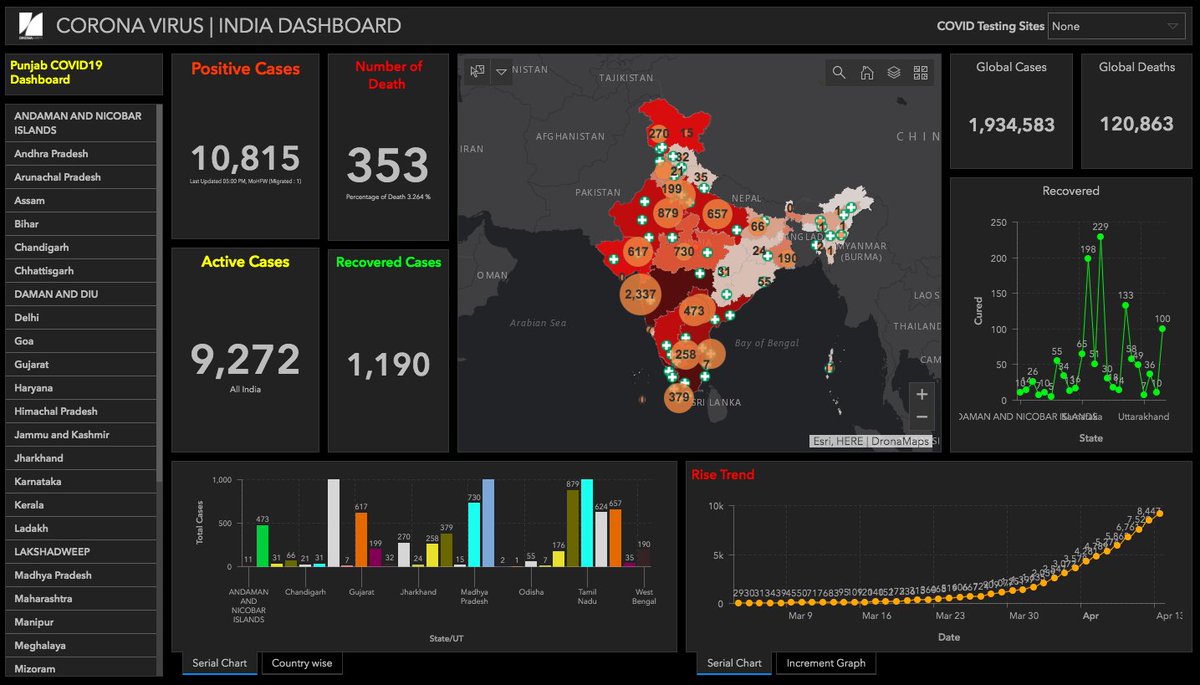Select Daman and Diu in state list

(x=80, y=294)
